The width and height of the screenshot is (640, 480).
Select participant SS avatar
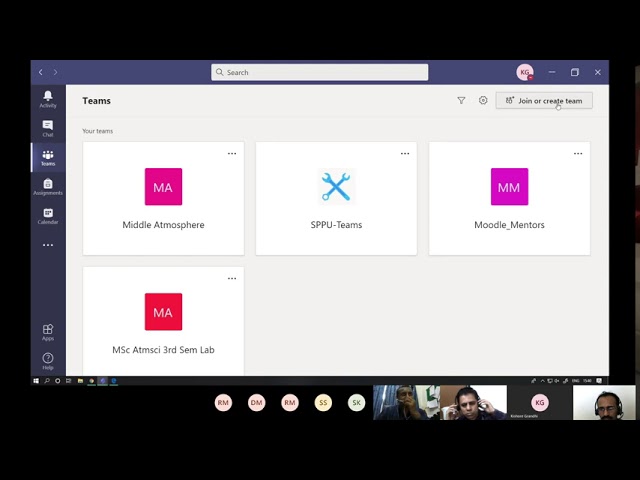click(323, 403)
